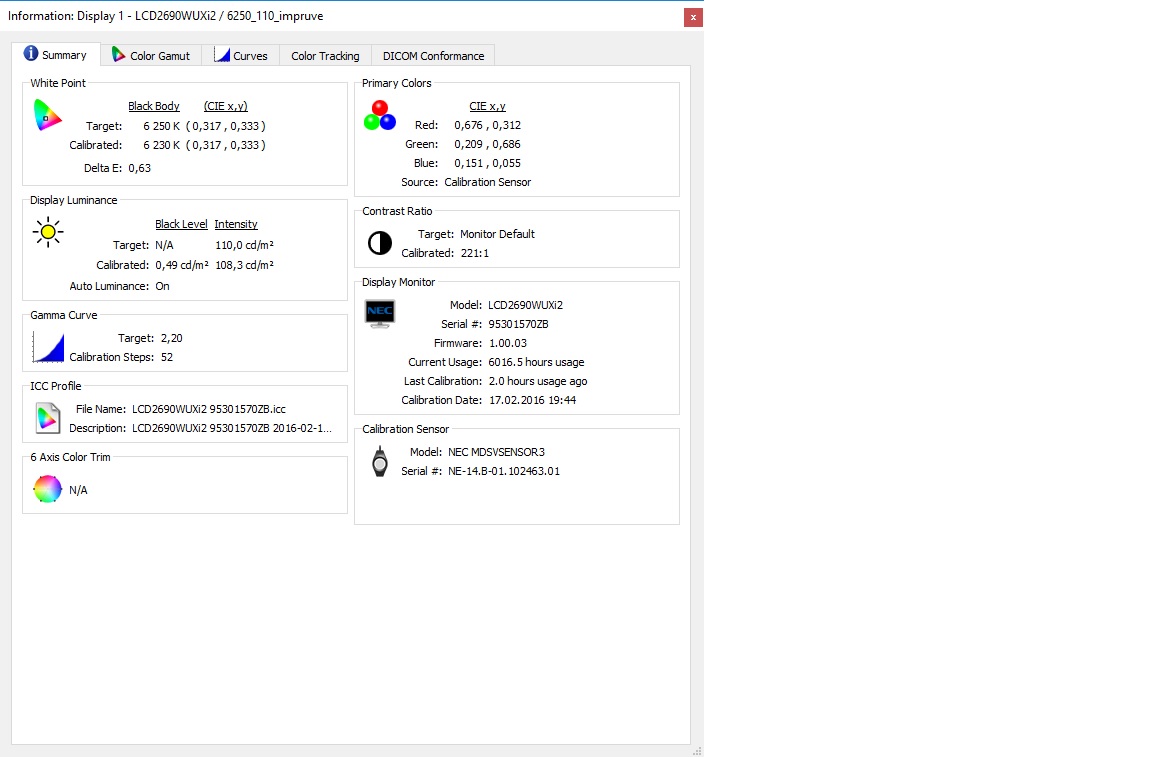This screenshot has height=757, width=1152.
Task: Click the Delta E value 0,63
Action: coord(140,168)
